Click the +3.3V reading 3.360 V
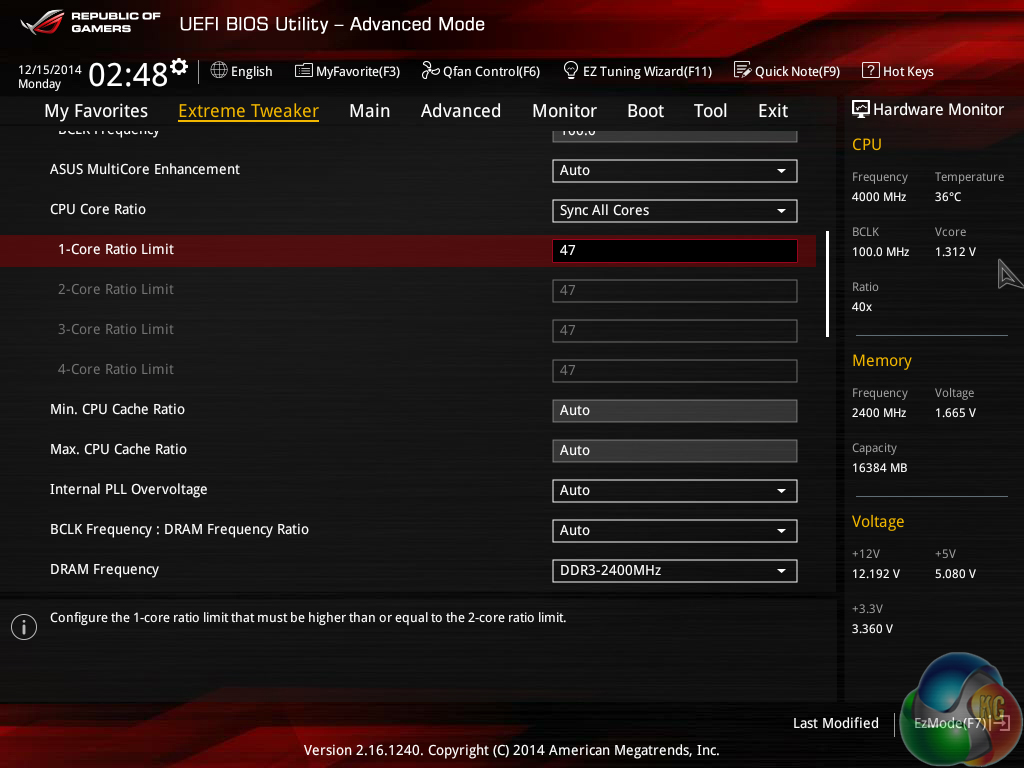 (x=872, y=628)
